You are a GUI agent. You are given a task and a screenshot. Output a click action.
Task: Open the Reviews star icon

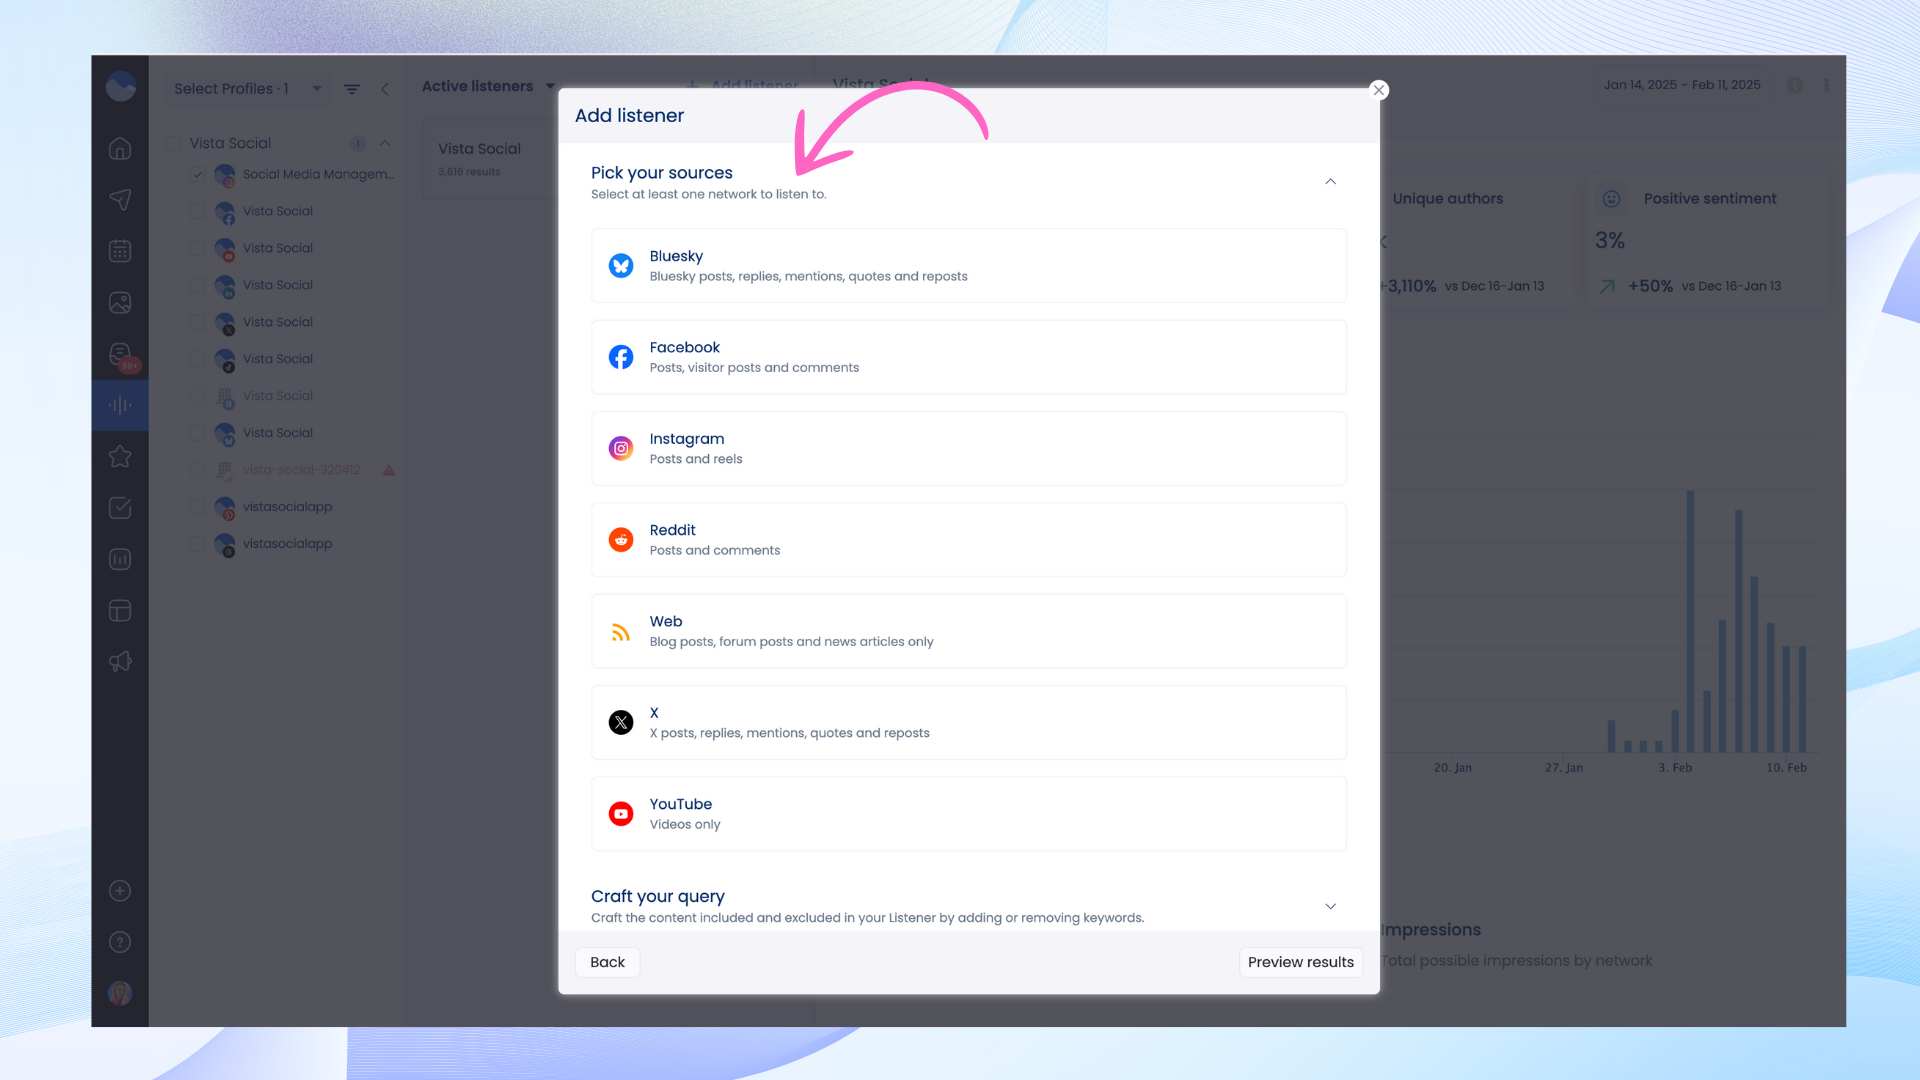[120, 457]
